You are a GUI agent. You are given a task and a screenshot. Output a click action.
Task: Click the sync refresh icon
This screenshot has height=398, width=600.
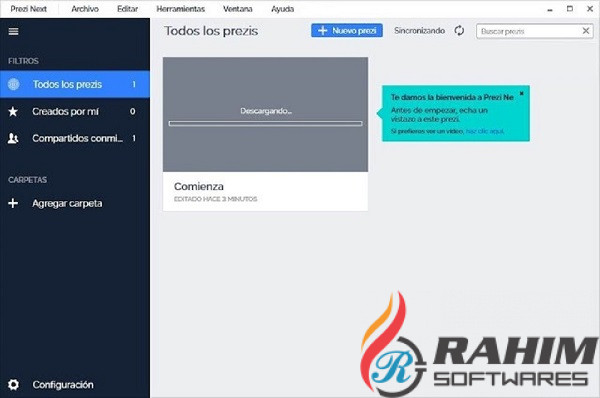459,31
